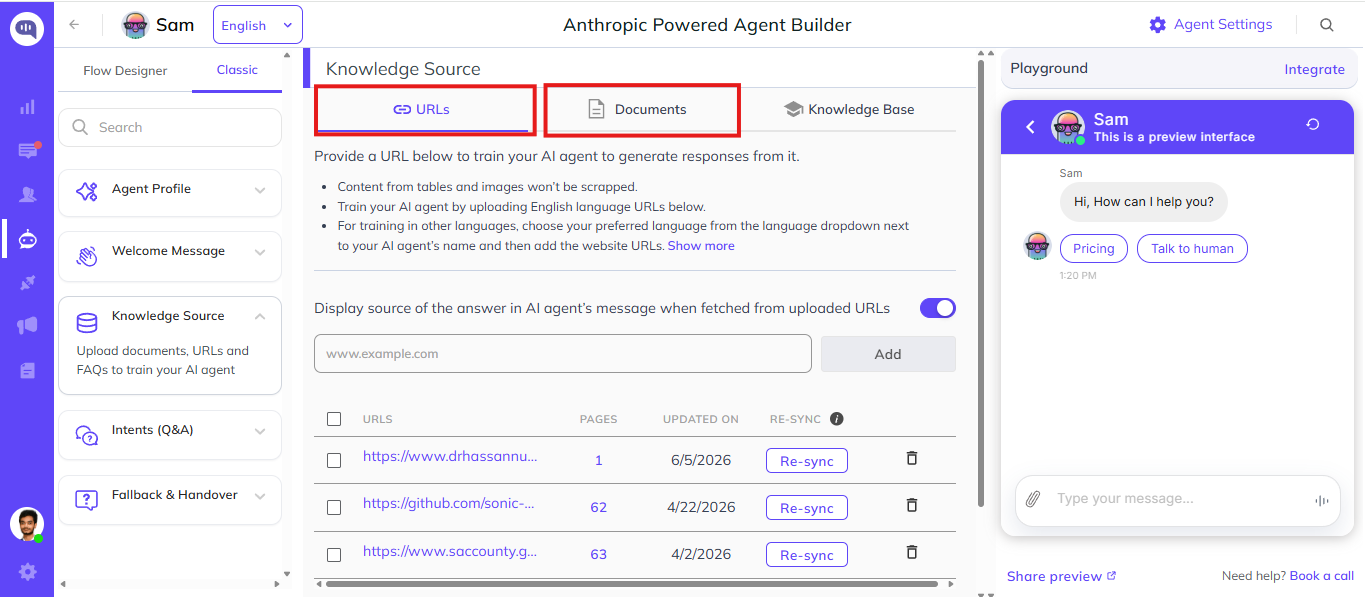Open the conversations chat sidebar icon
Image resolution: width=1365 pixels, height=597 pixels.
click(x=27, y=151)
